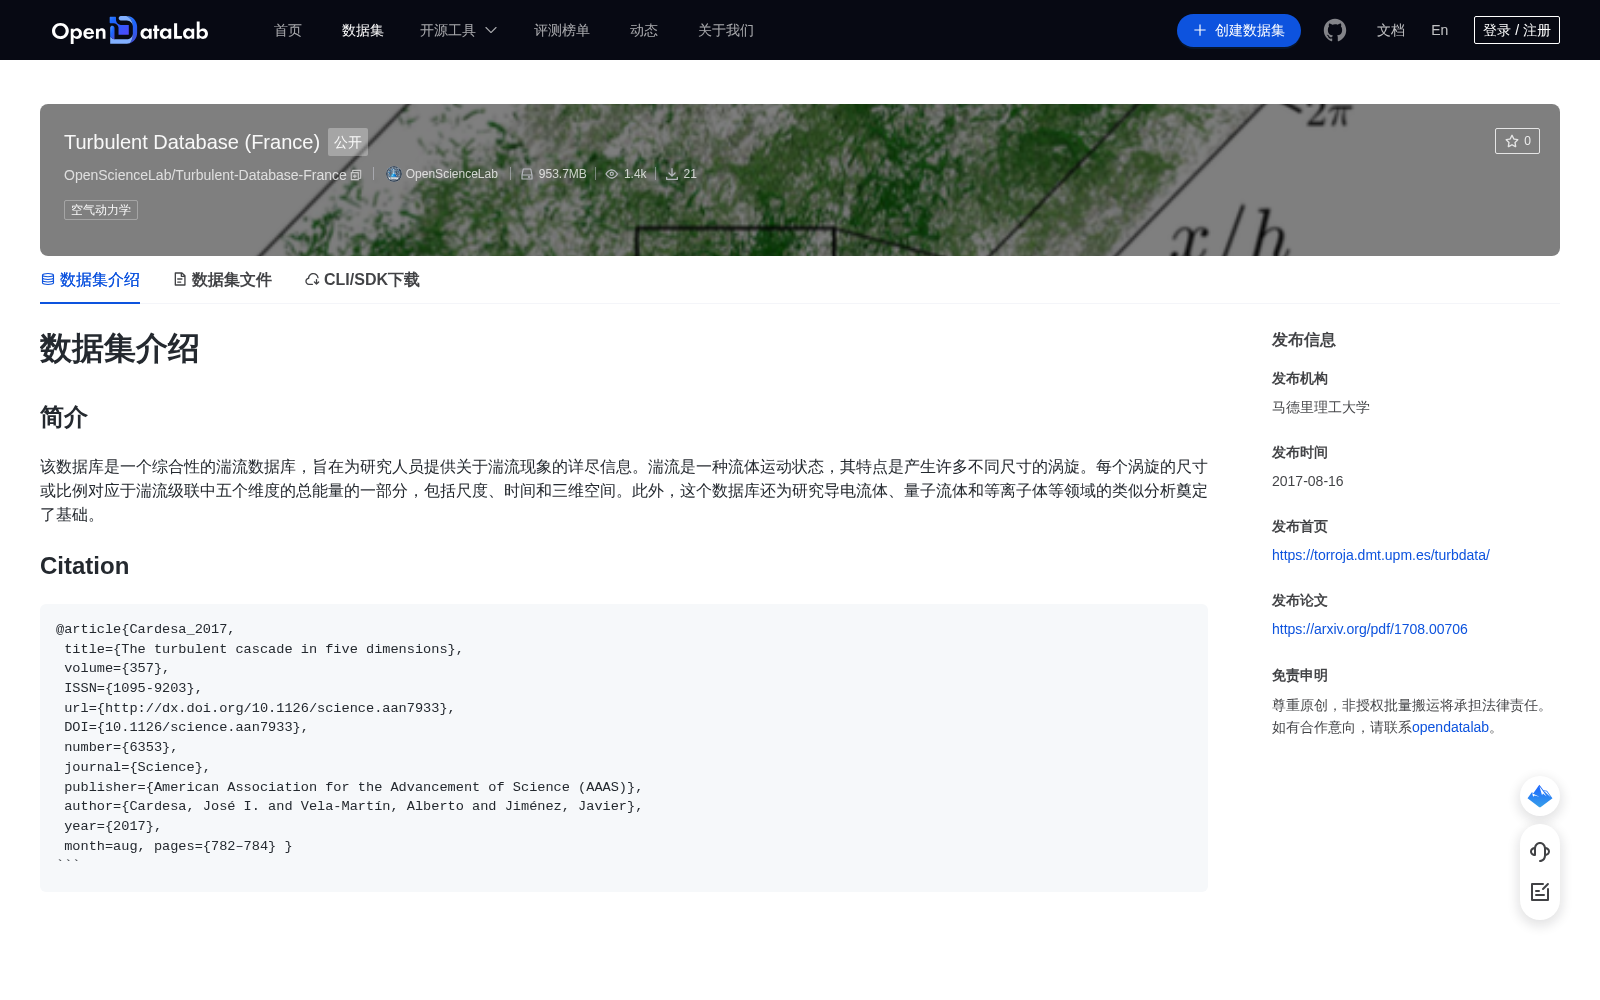Expand the 开源工具 dropdown menu

[x=458, y=30]
